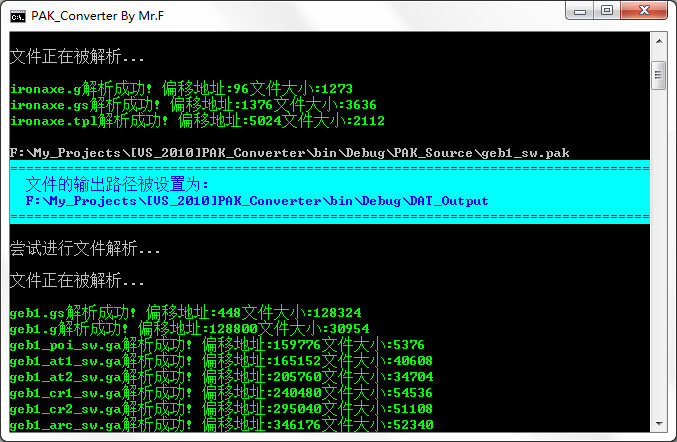Open the console system menu icon
This screenshot has width=677, height=442.
click(17, 12)
